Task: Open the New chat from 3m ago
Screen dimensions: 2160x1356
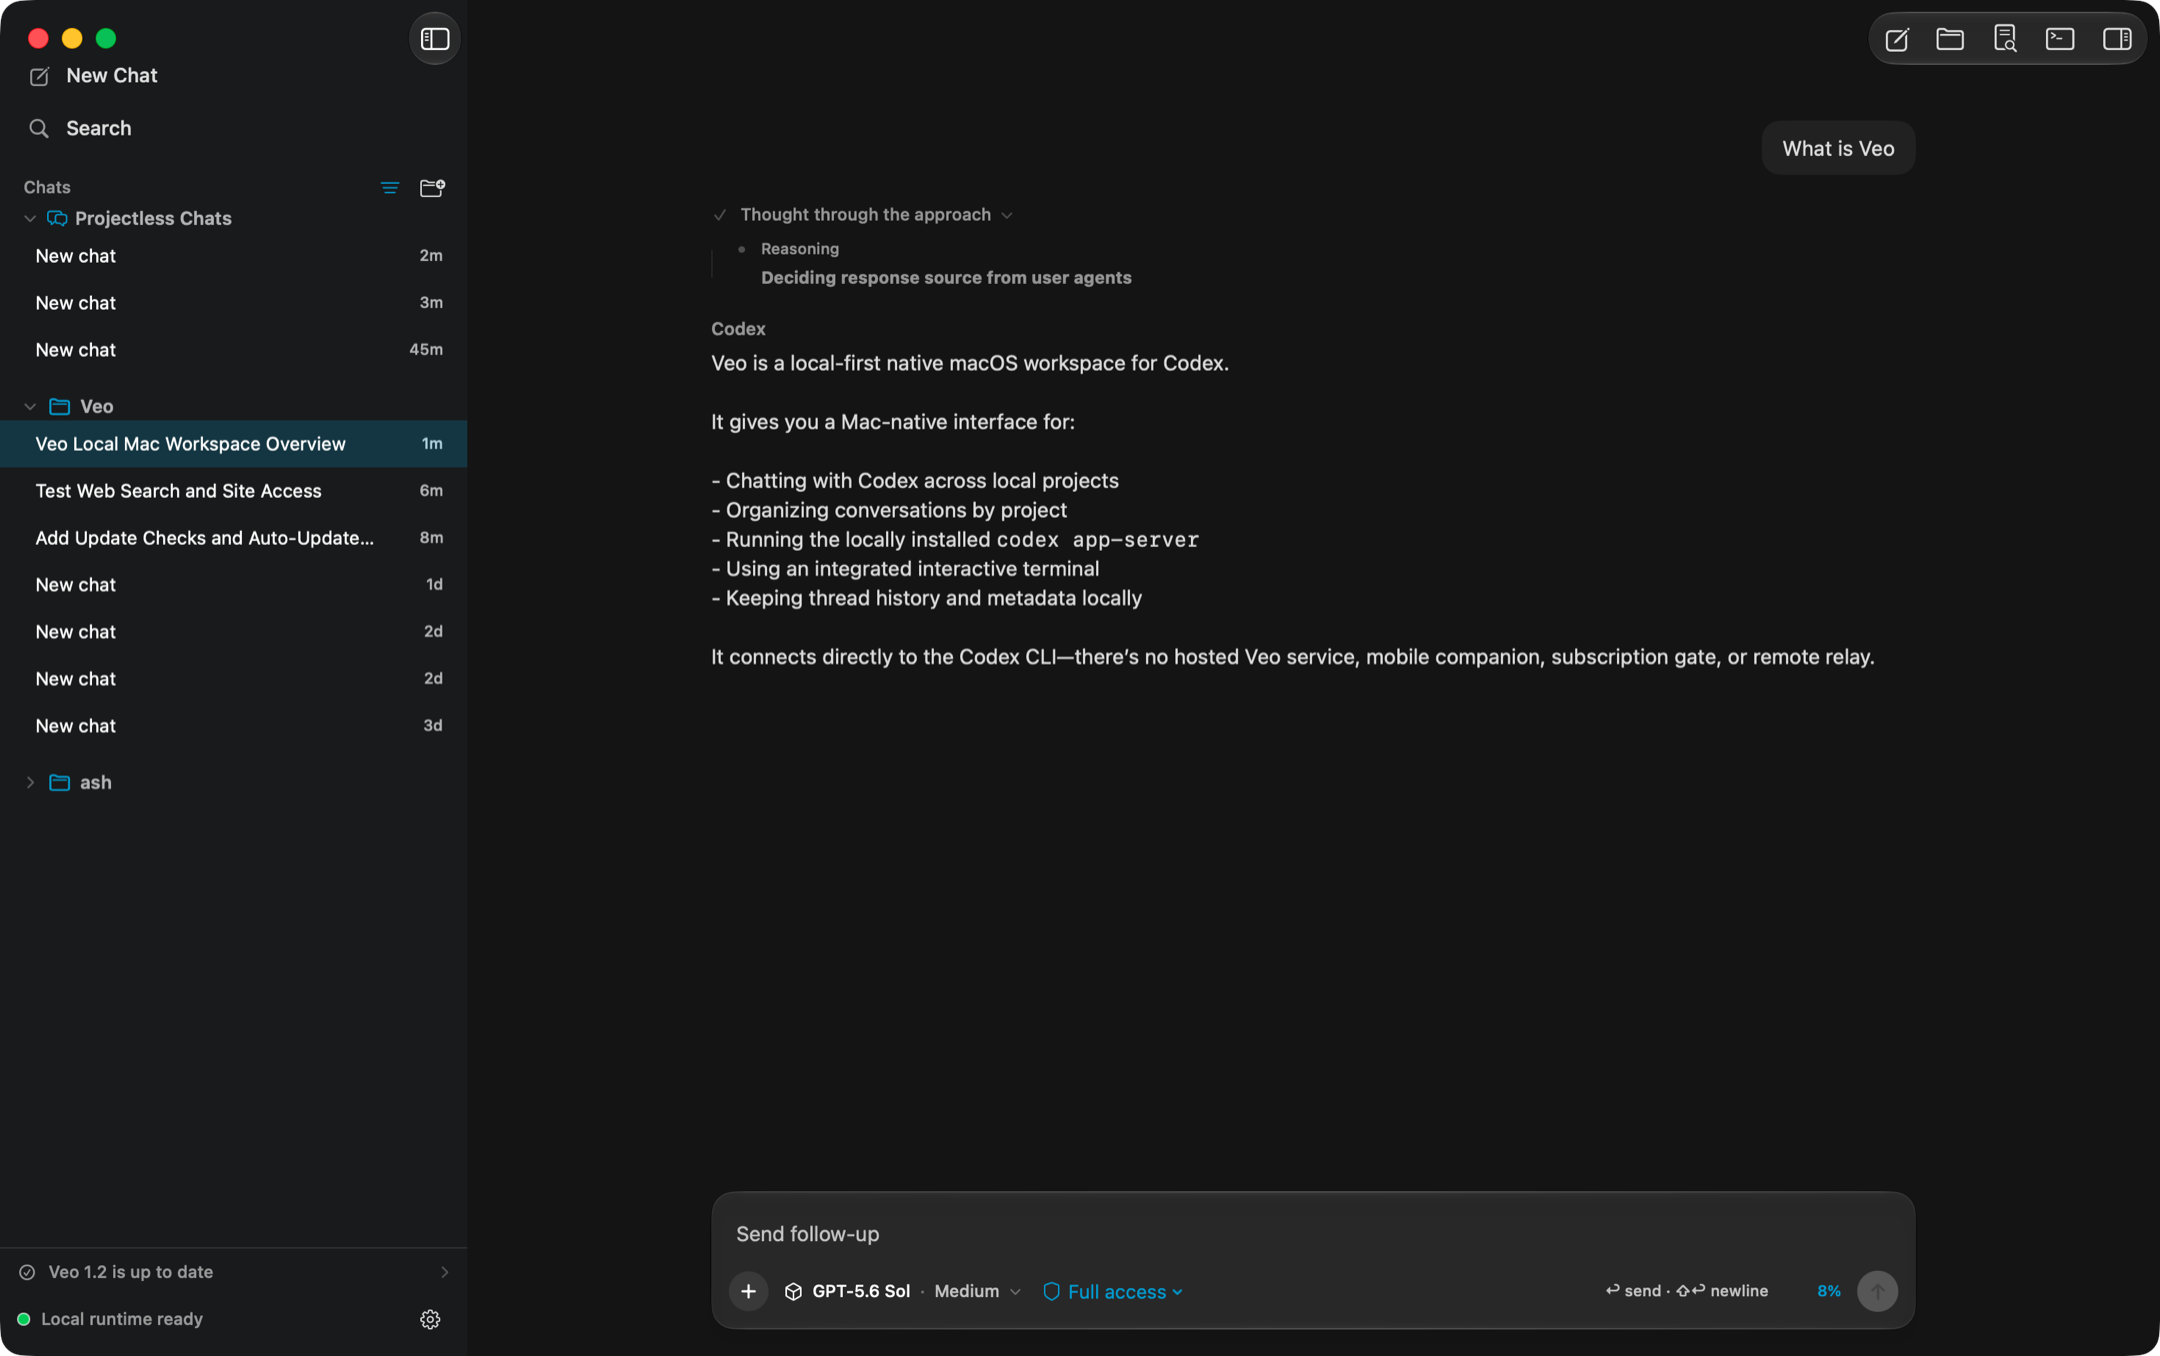Action: coord(234,303)
